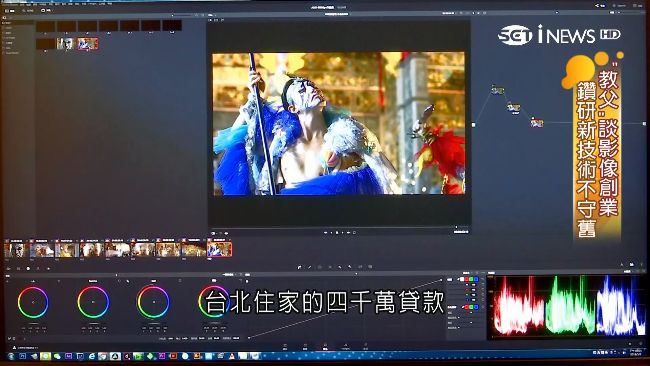The width and height of the screenshot is (650, 366).
Task: Select the painted face gallery still
Action: 65,44
